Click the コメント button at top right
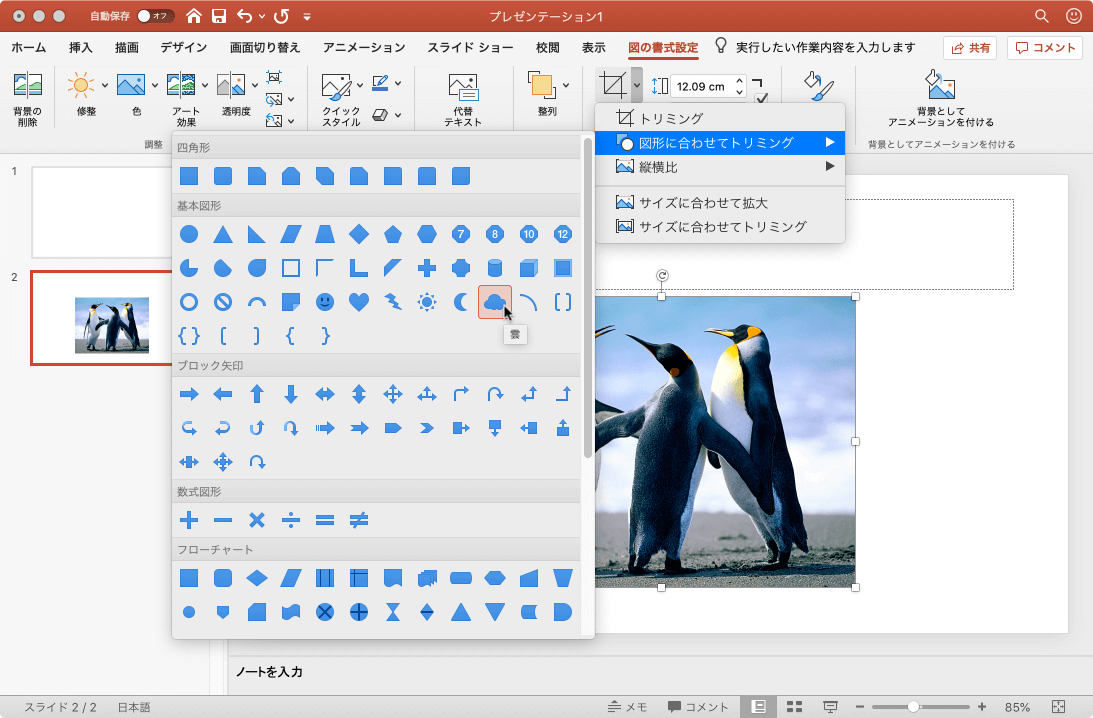1093x718 pixels. point(1045,47)
